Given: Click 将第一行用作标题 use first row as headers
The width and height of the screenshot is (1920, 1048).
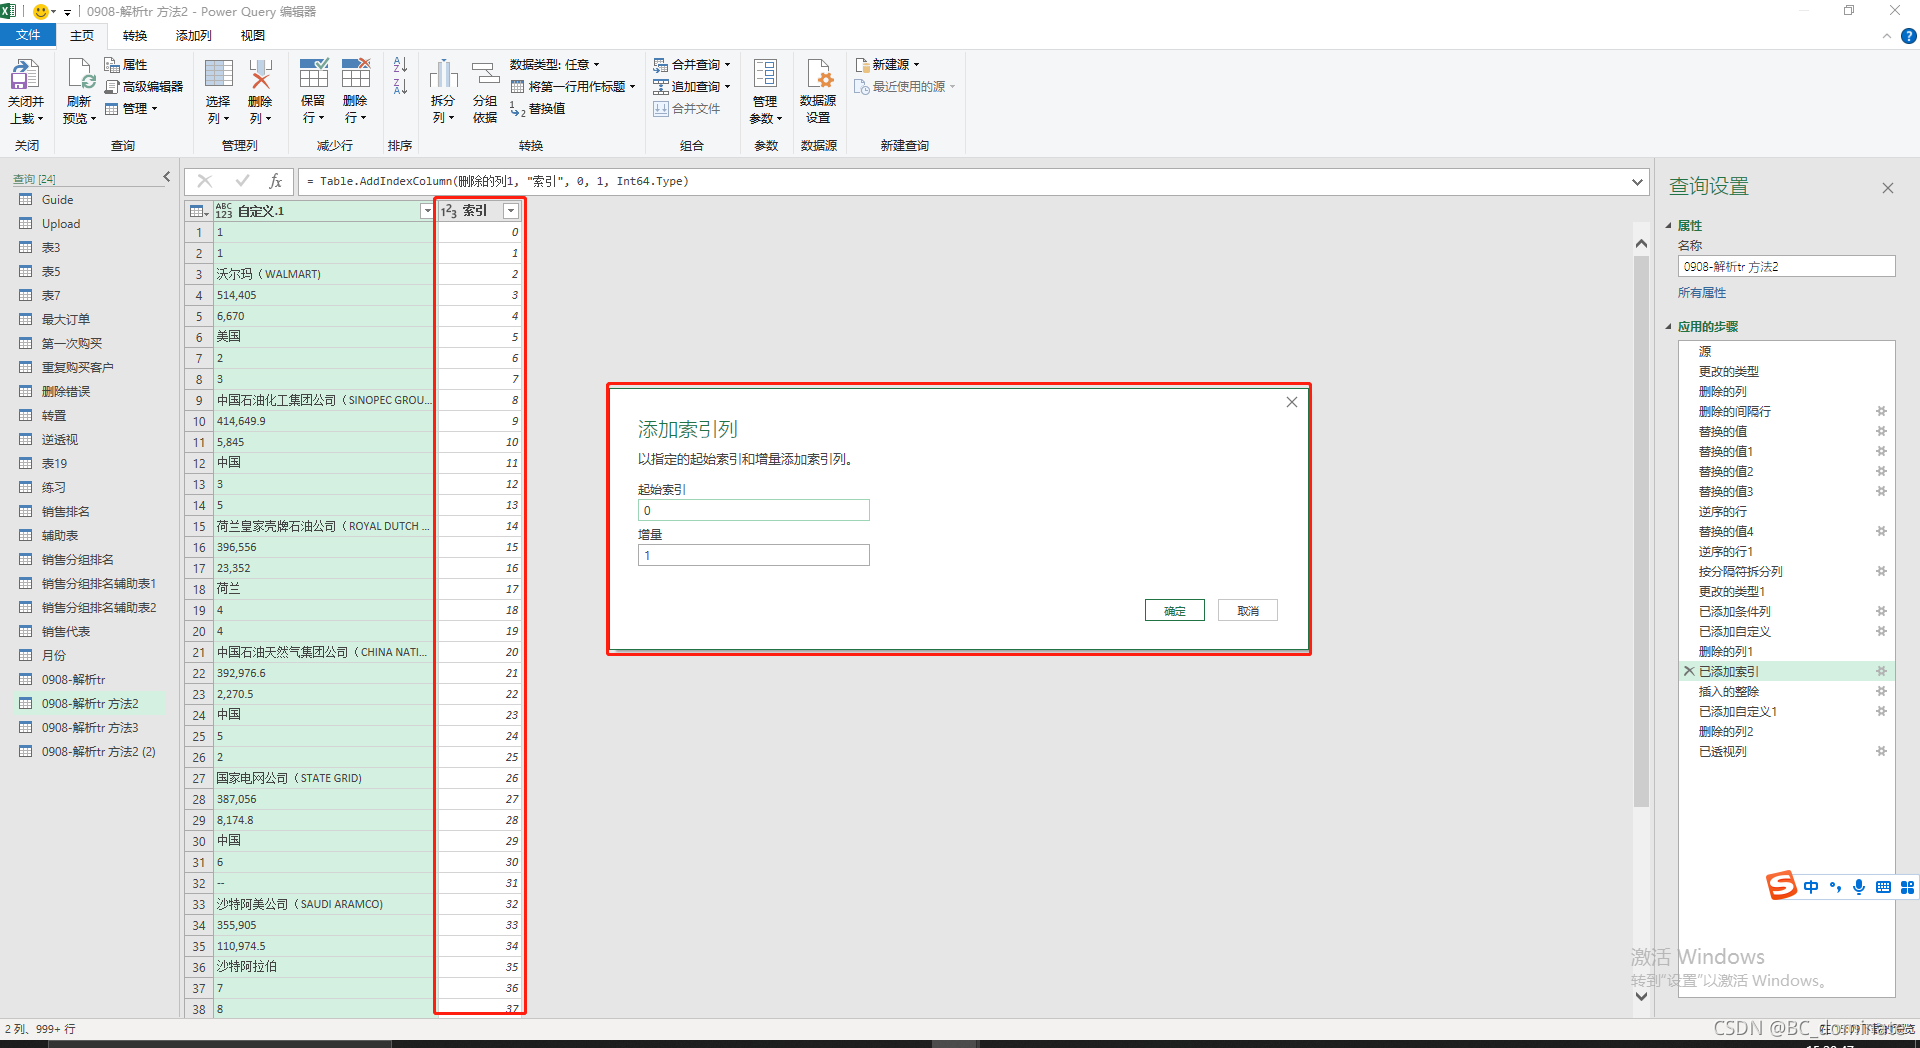Looking at the screenshot, I should point(573,87).
